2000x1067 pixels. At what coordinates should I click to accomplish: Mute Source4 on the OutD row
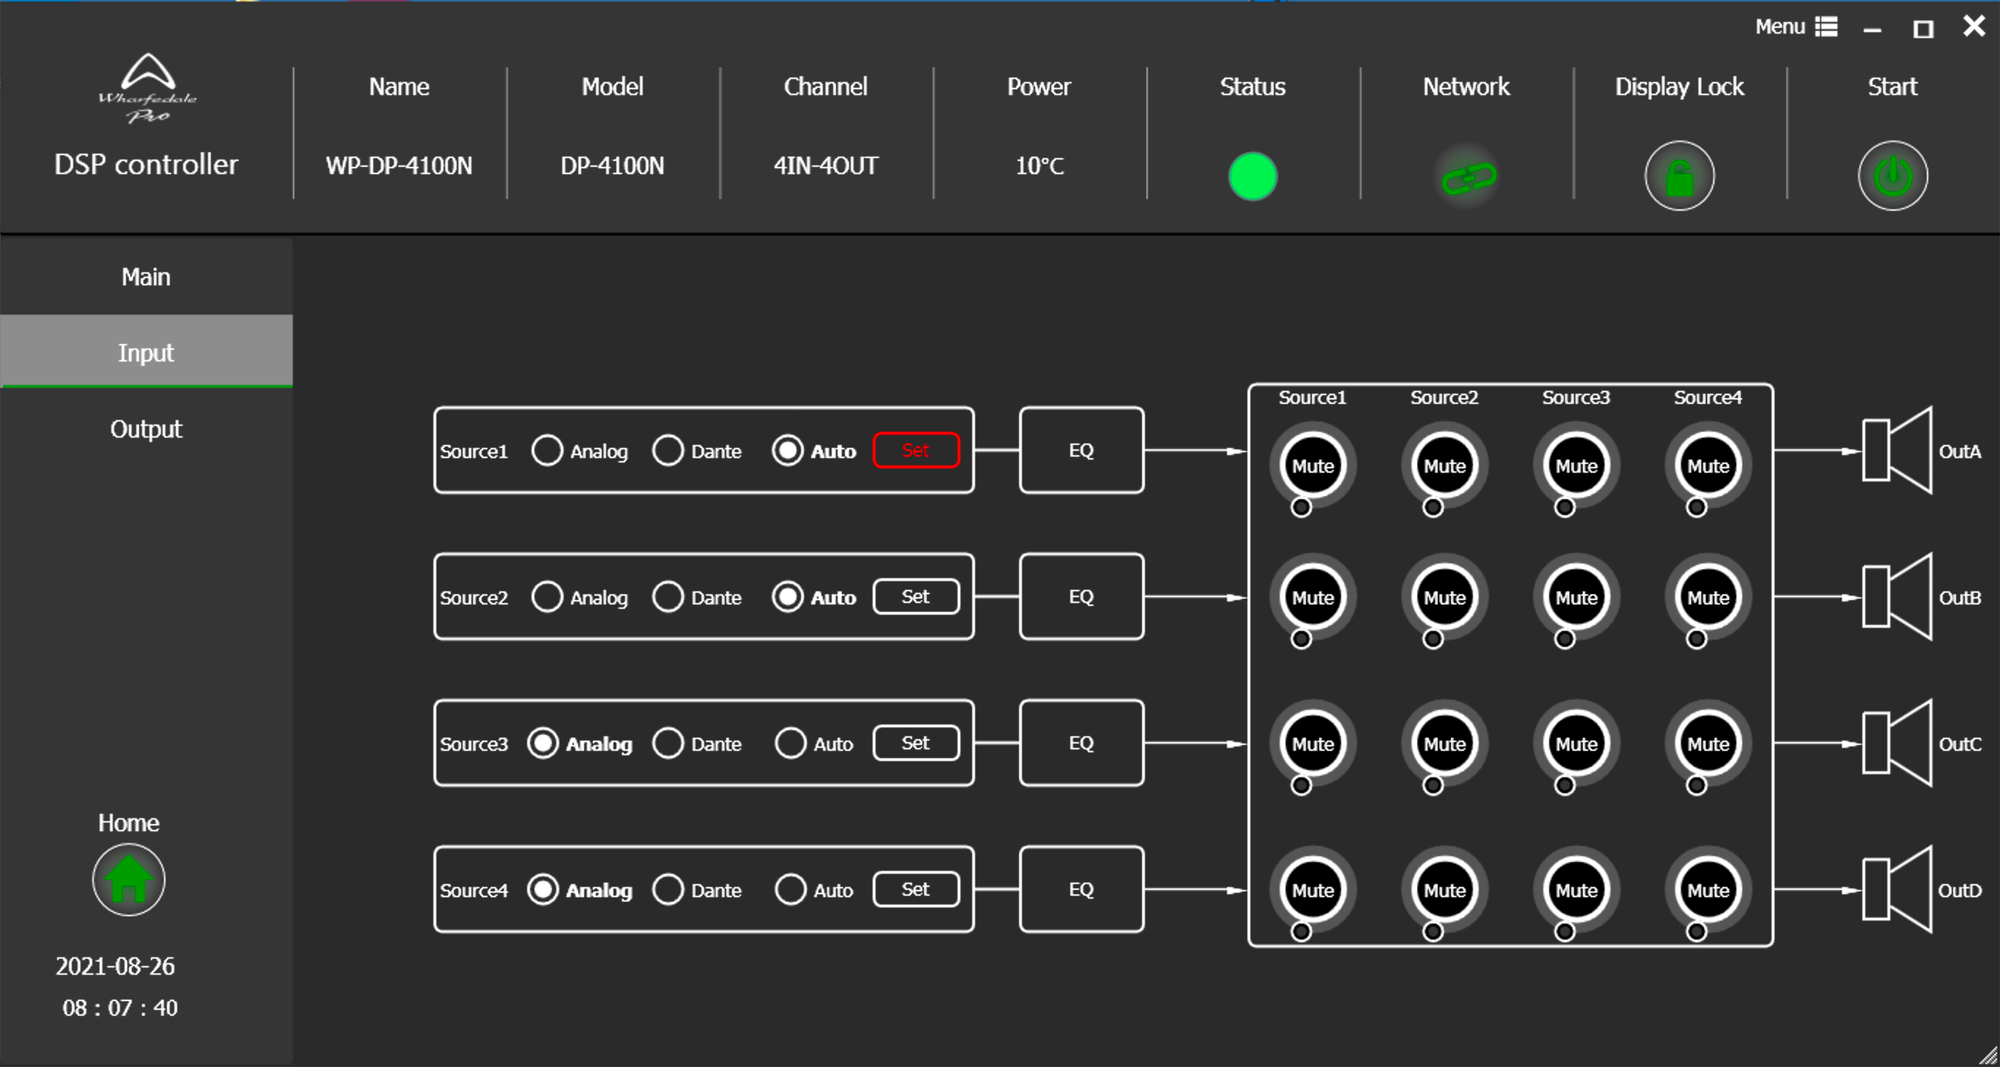pos(1707,890)
